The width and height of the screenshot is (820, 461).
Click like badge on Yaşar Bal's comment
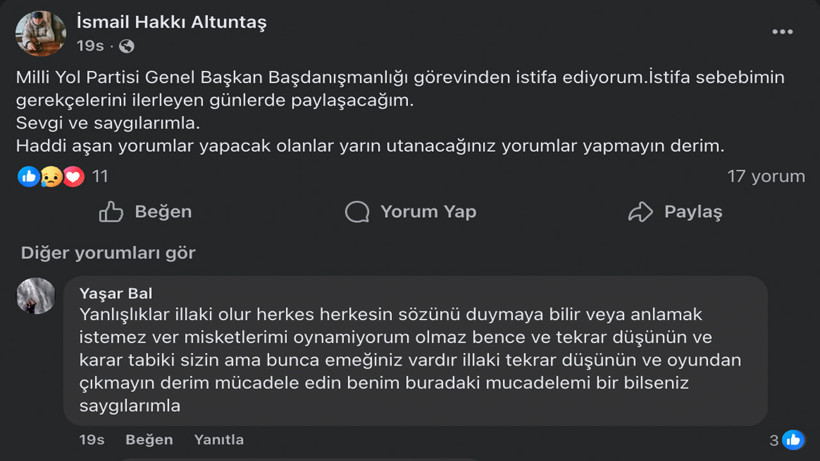click(793, 440)
